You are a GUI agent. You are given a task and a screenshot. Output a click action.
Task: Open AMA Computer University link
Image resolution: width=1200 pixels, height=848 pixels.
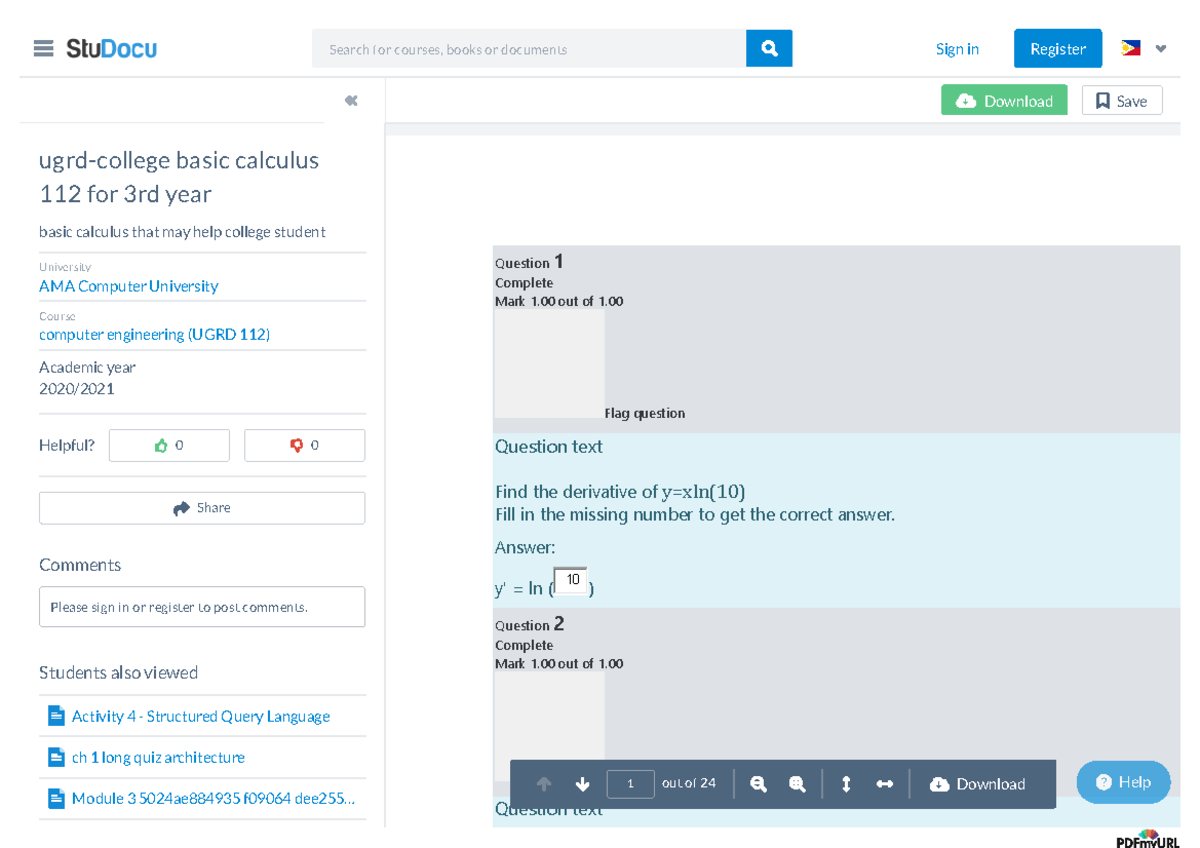(x=128, y=286)
